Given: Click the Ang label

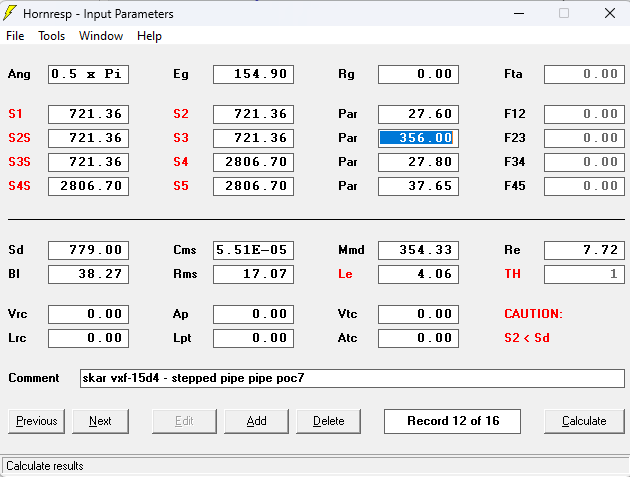Looking at the screenshot, I should 19,74.
